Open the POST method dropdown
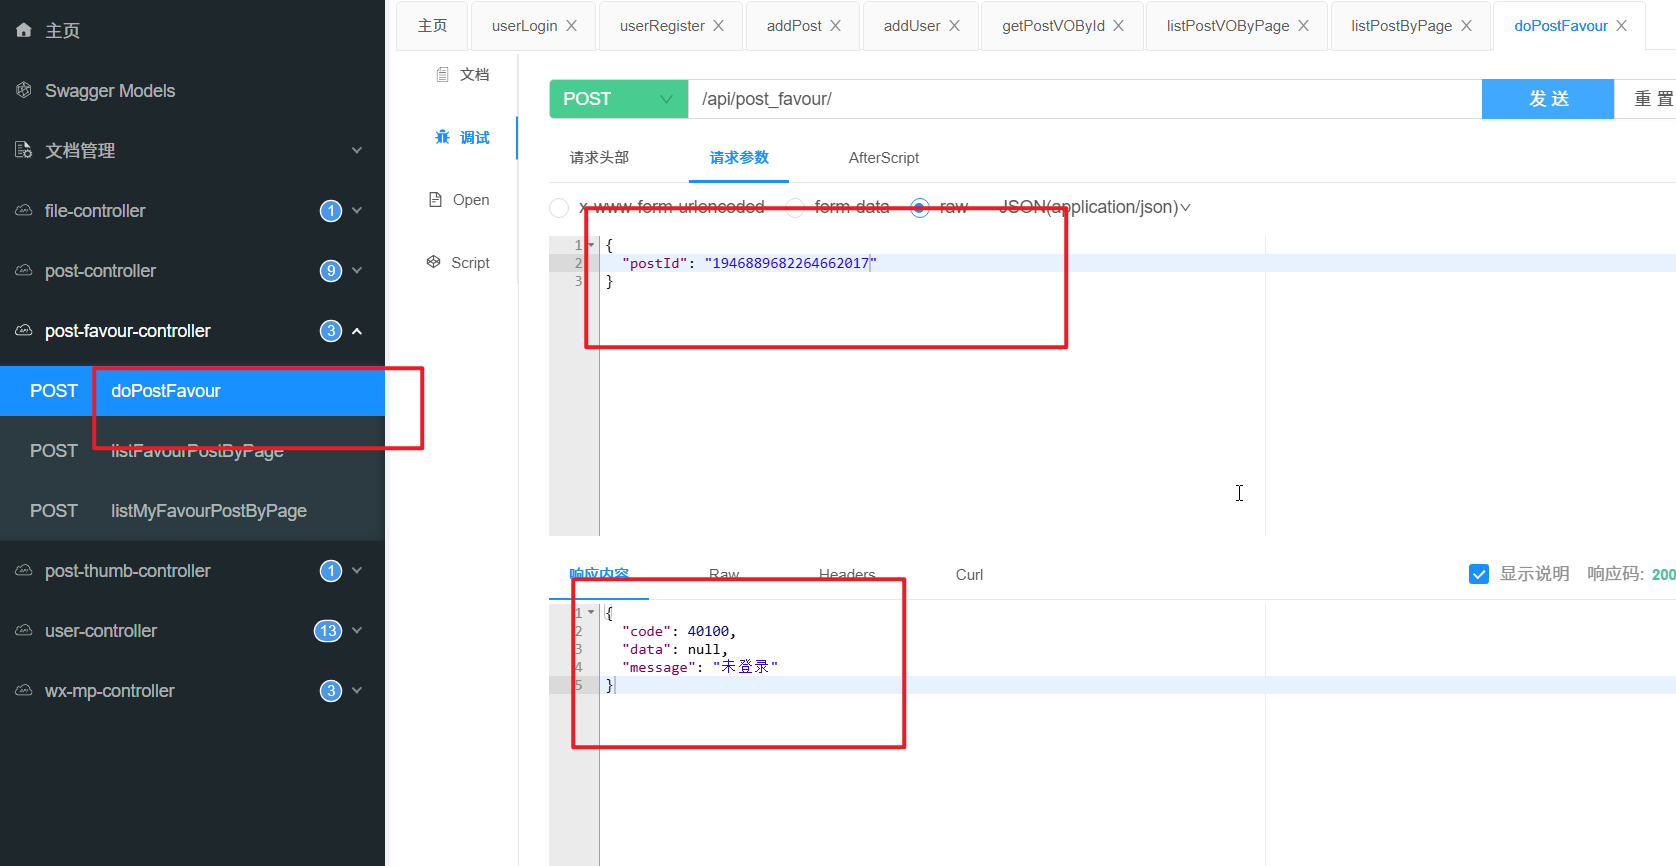 click(618, 99)
